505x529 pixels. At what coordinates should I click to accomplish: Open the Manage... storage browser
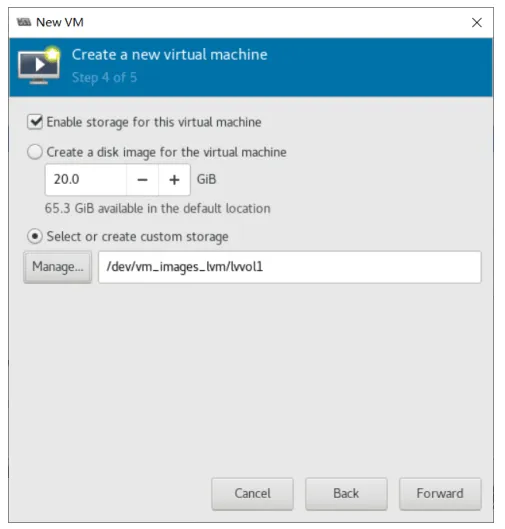pyautogui.click(x=58, y=267)
